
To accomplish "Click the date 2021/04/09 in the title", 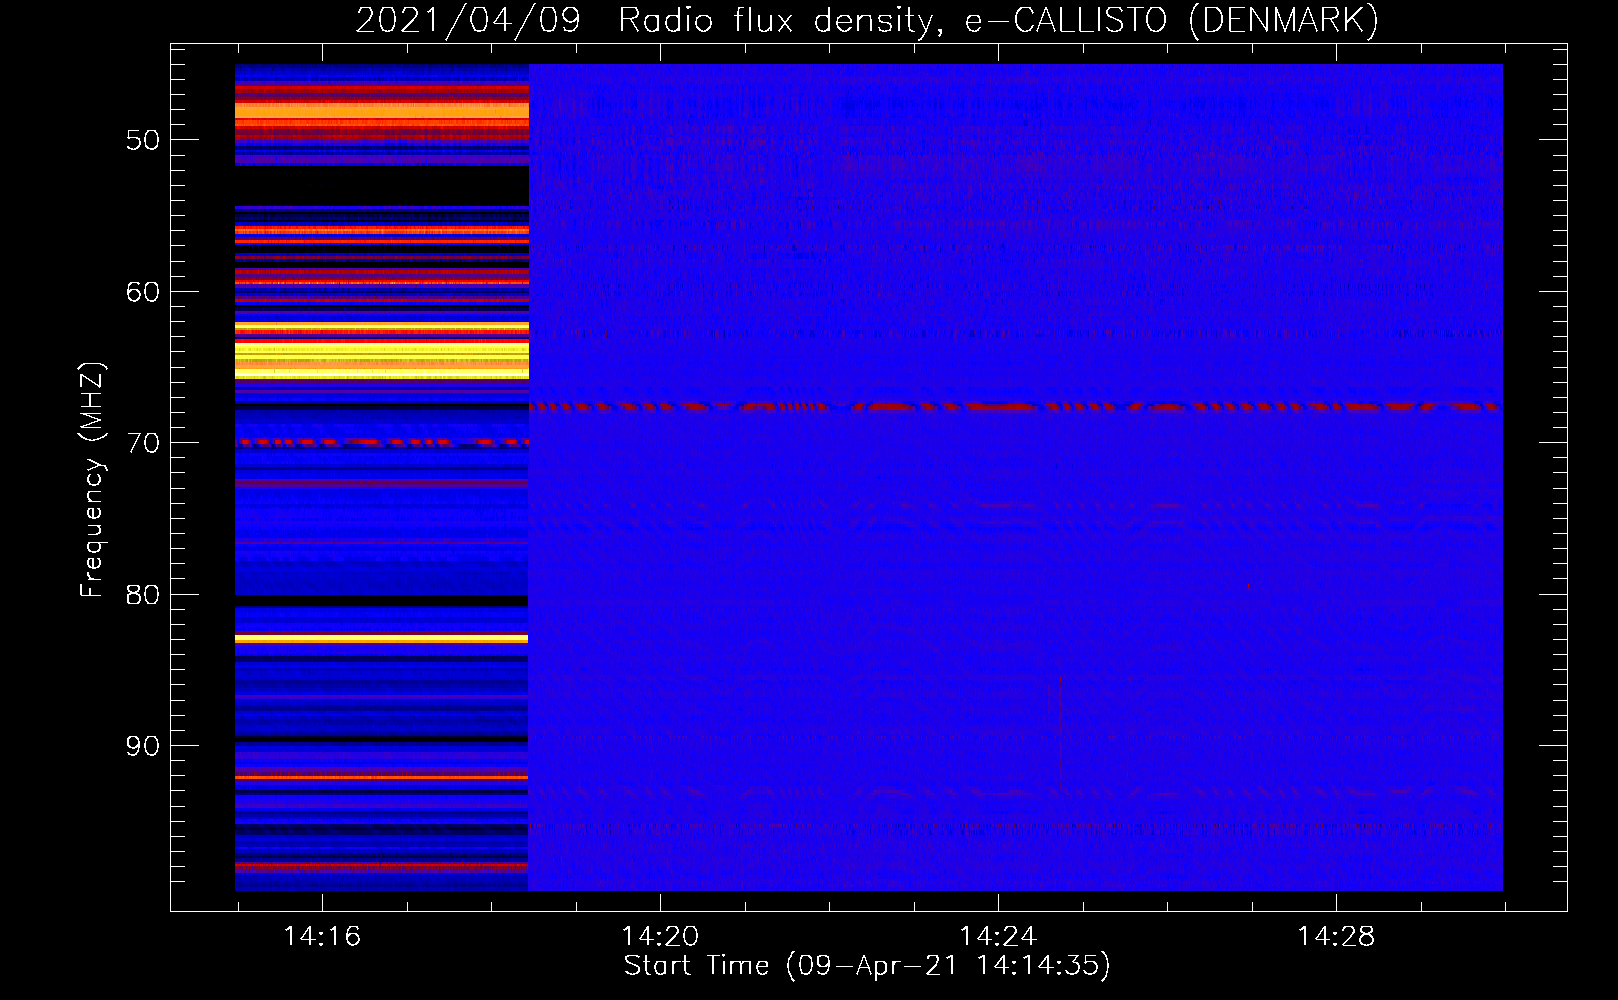I will pyautogui.click(x=468, y=20).
